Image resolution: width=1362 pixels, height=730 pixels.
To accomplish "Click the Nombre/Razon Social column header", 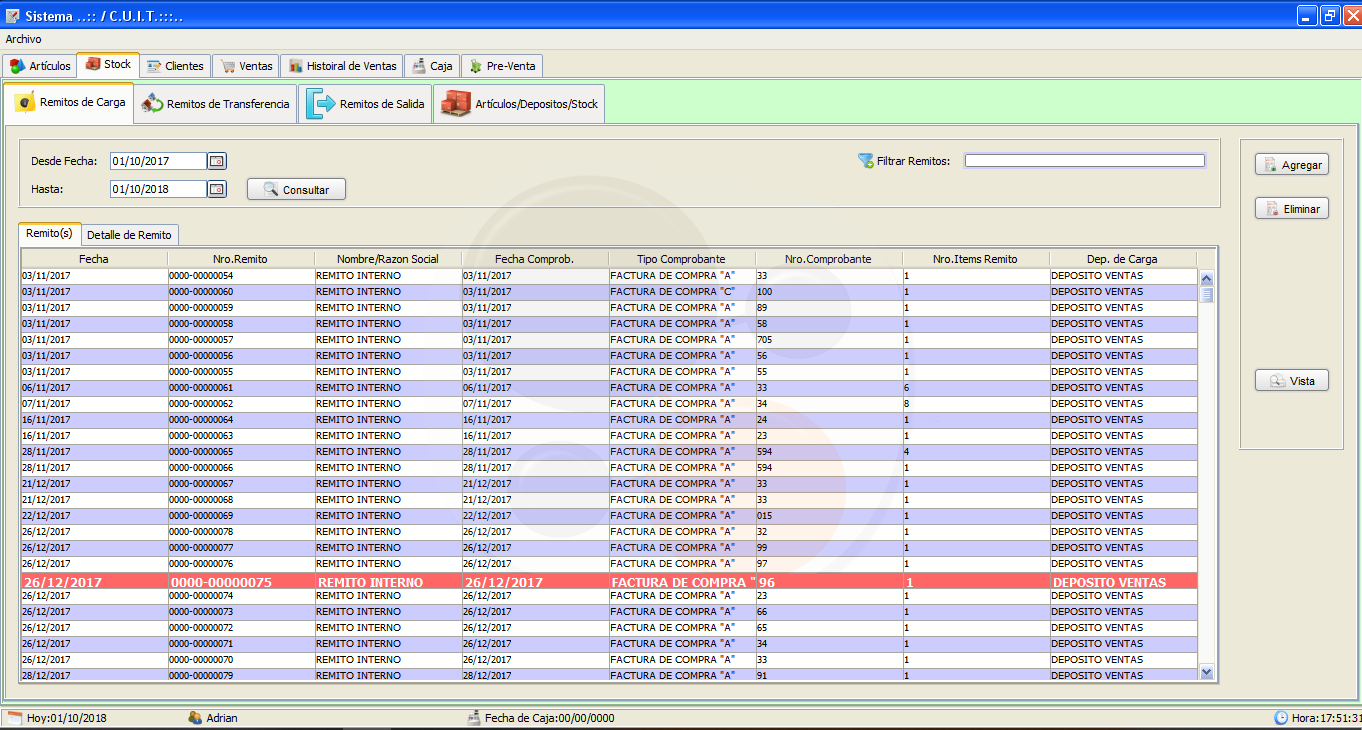I will (388, 259).
